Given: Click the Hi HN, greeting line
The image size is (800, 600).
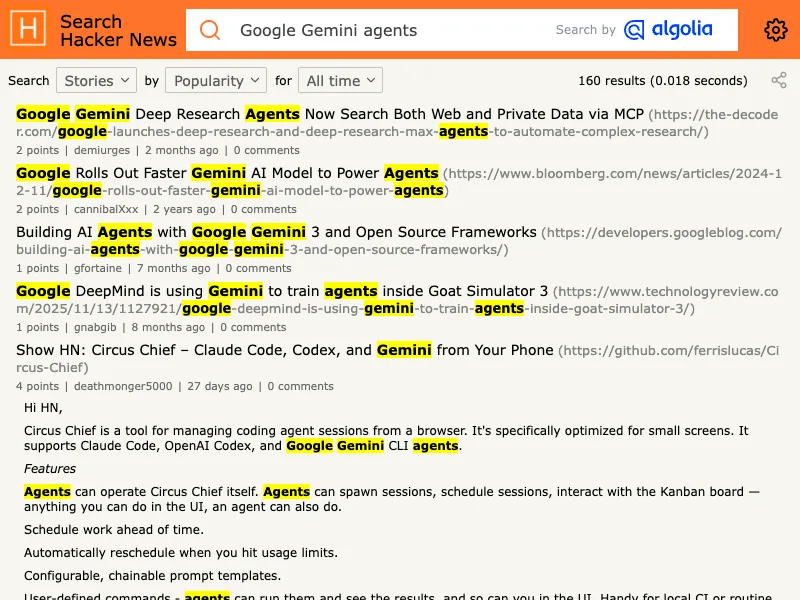Looking at the screenshot, I should point(43,408).
